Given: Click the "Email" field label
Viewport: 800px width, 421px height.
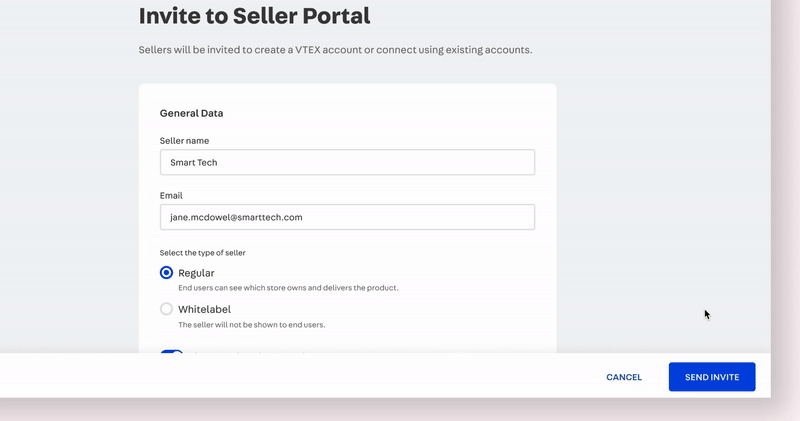Looking at the screenshot, I should pyautogui.click(x=171, y=196).
